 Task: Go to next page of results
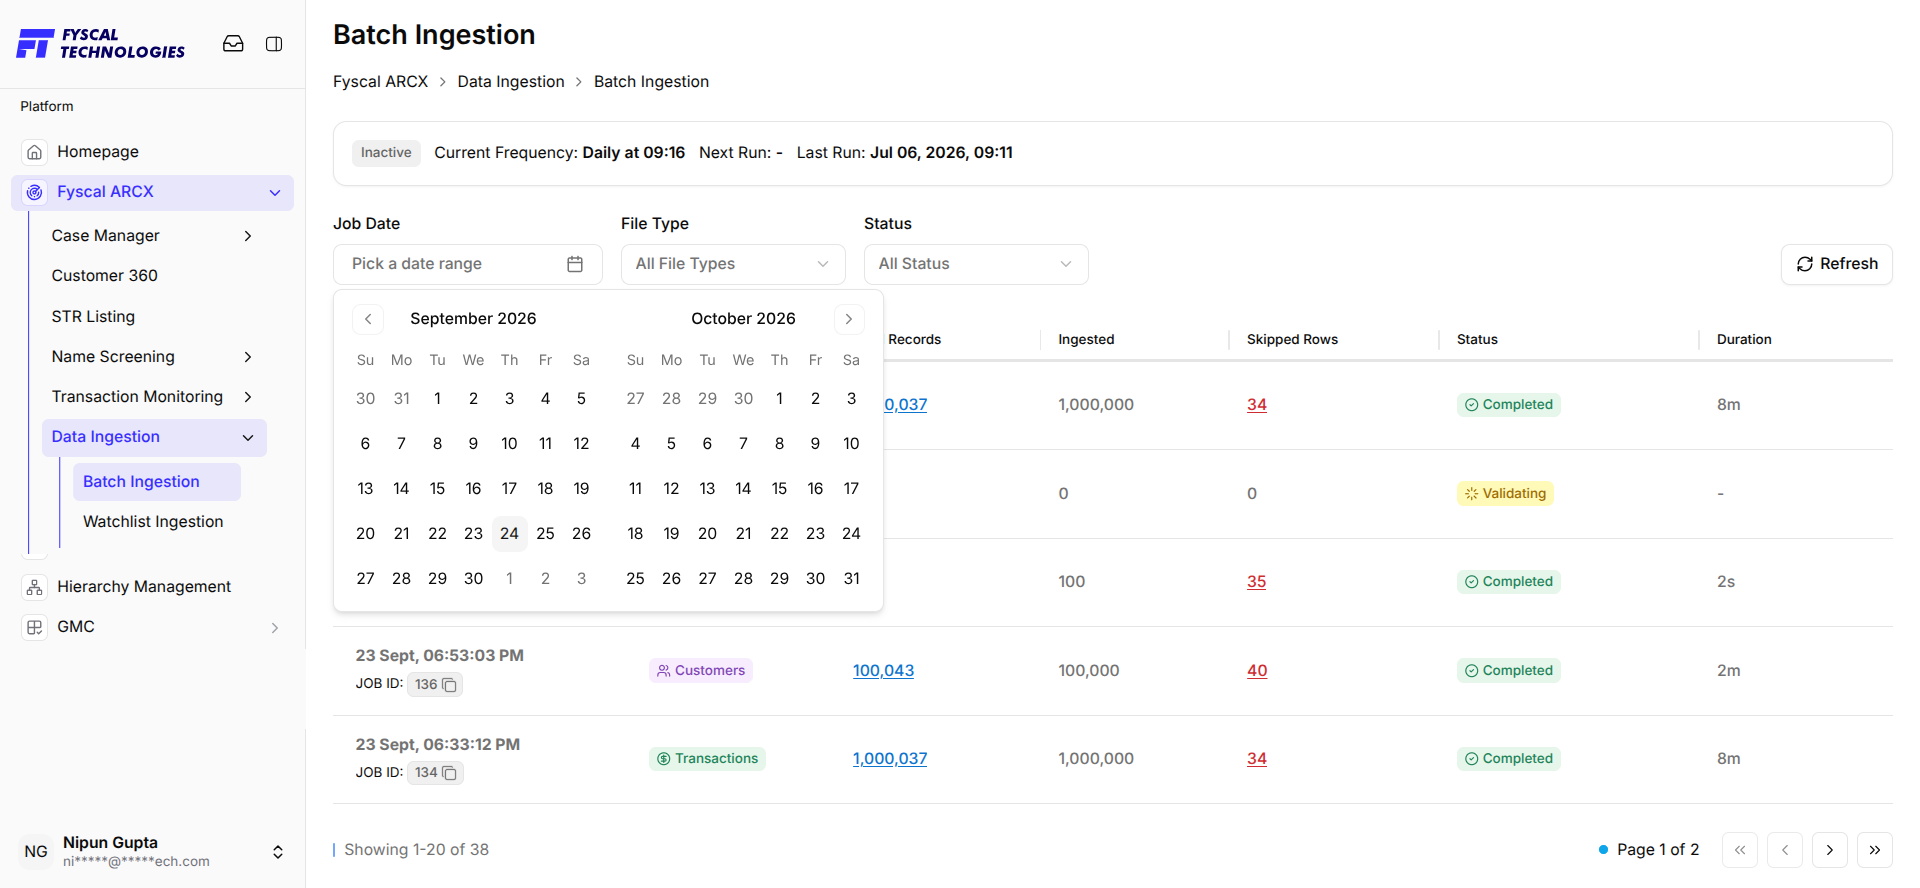(1830, 850)
